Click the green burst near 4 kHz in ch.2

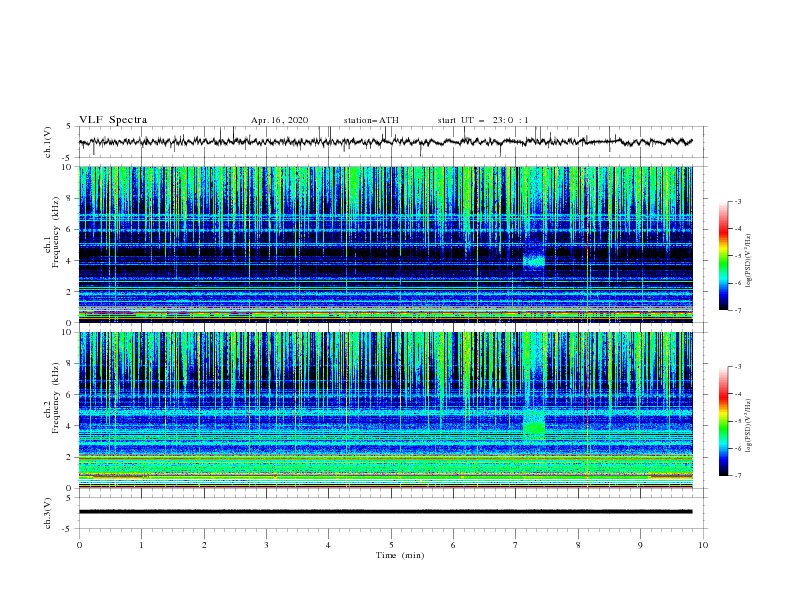534,427
